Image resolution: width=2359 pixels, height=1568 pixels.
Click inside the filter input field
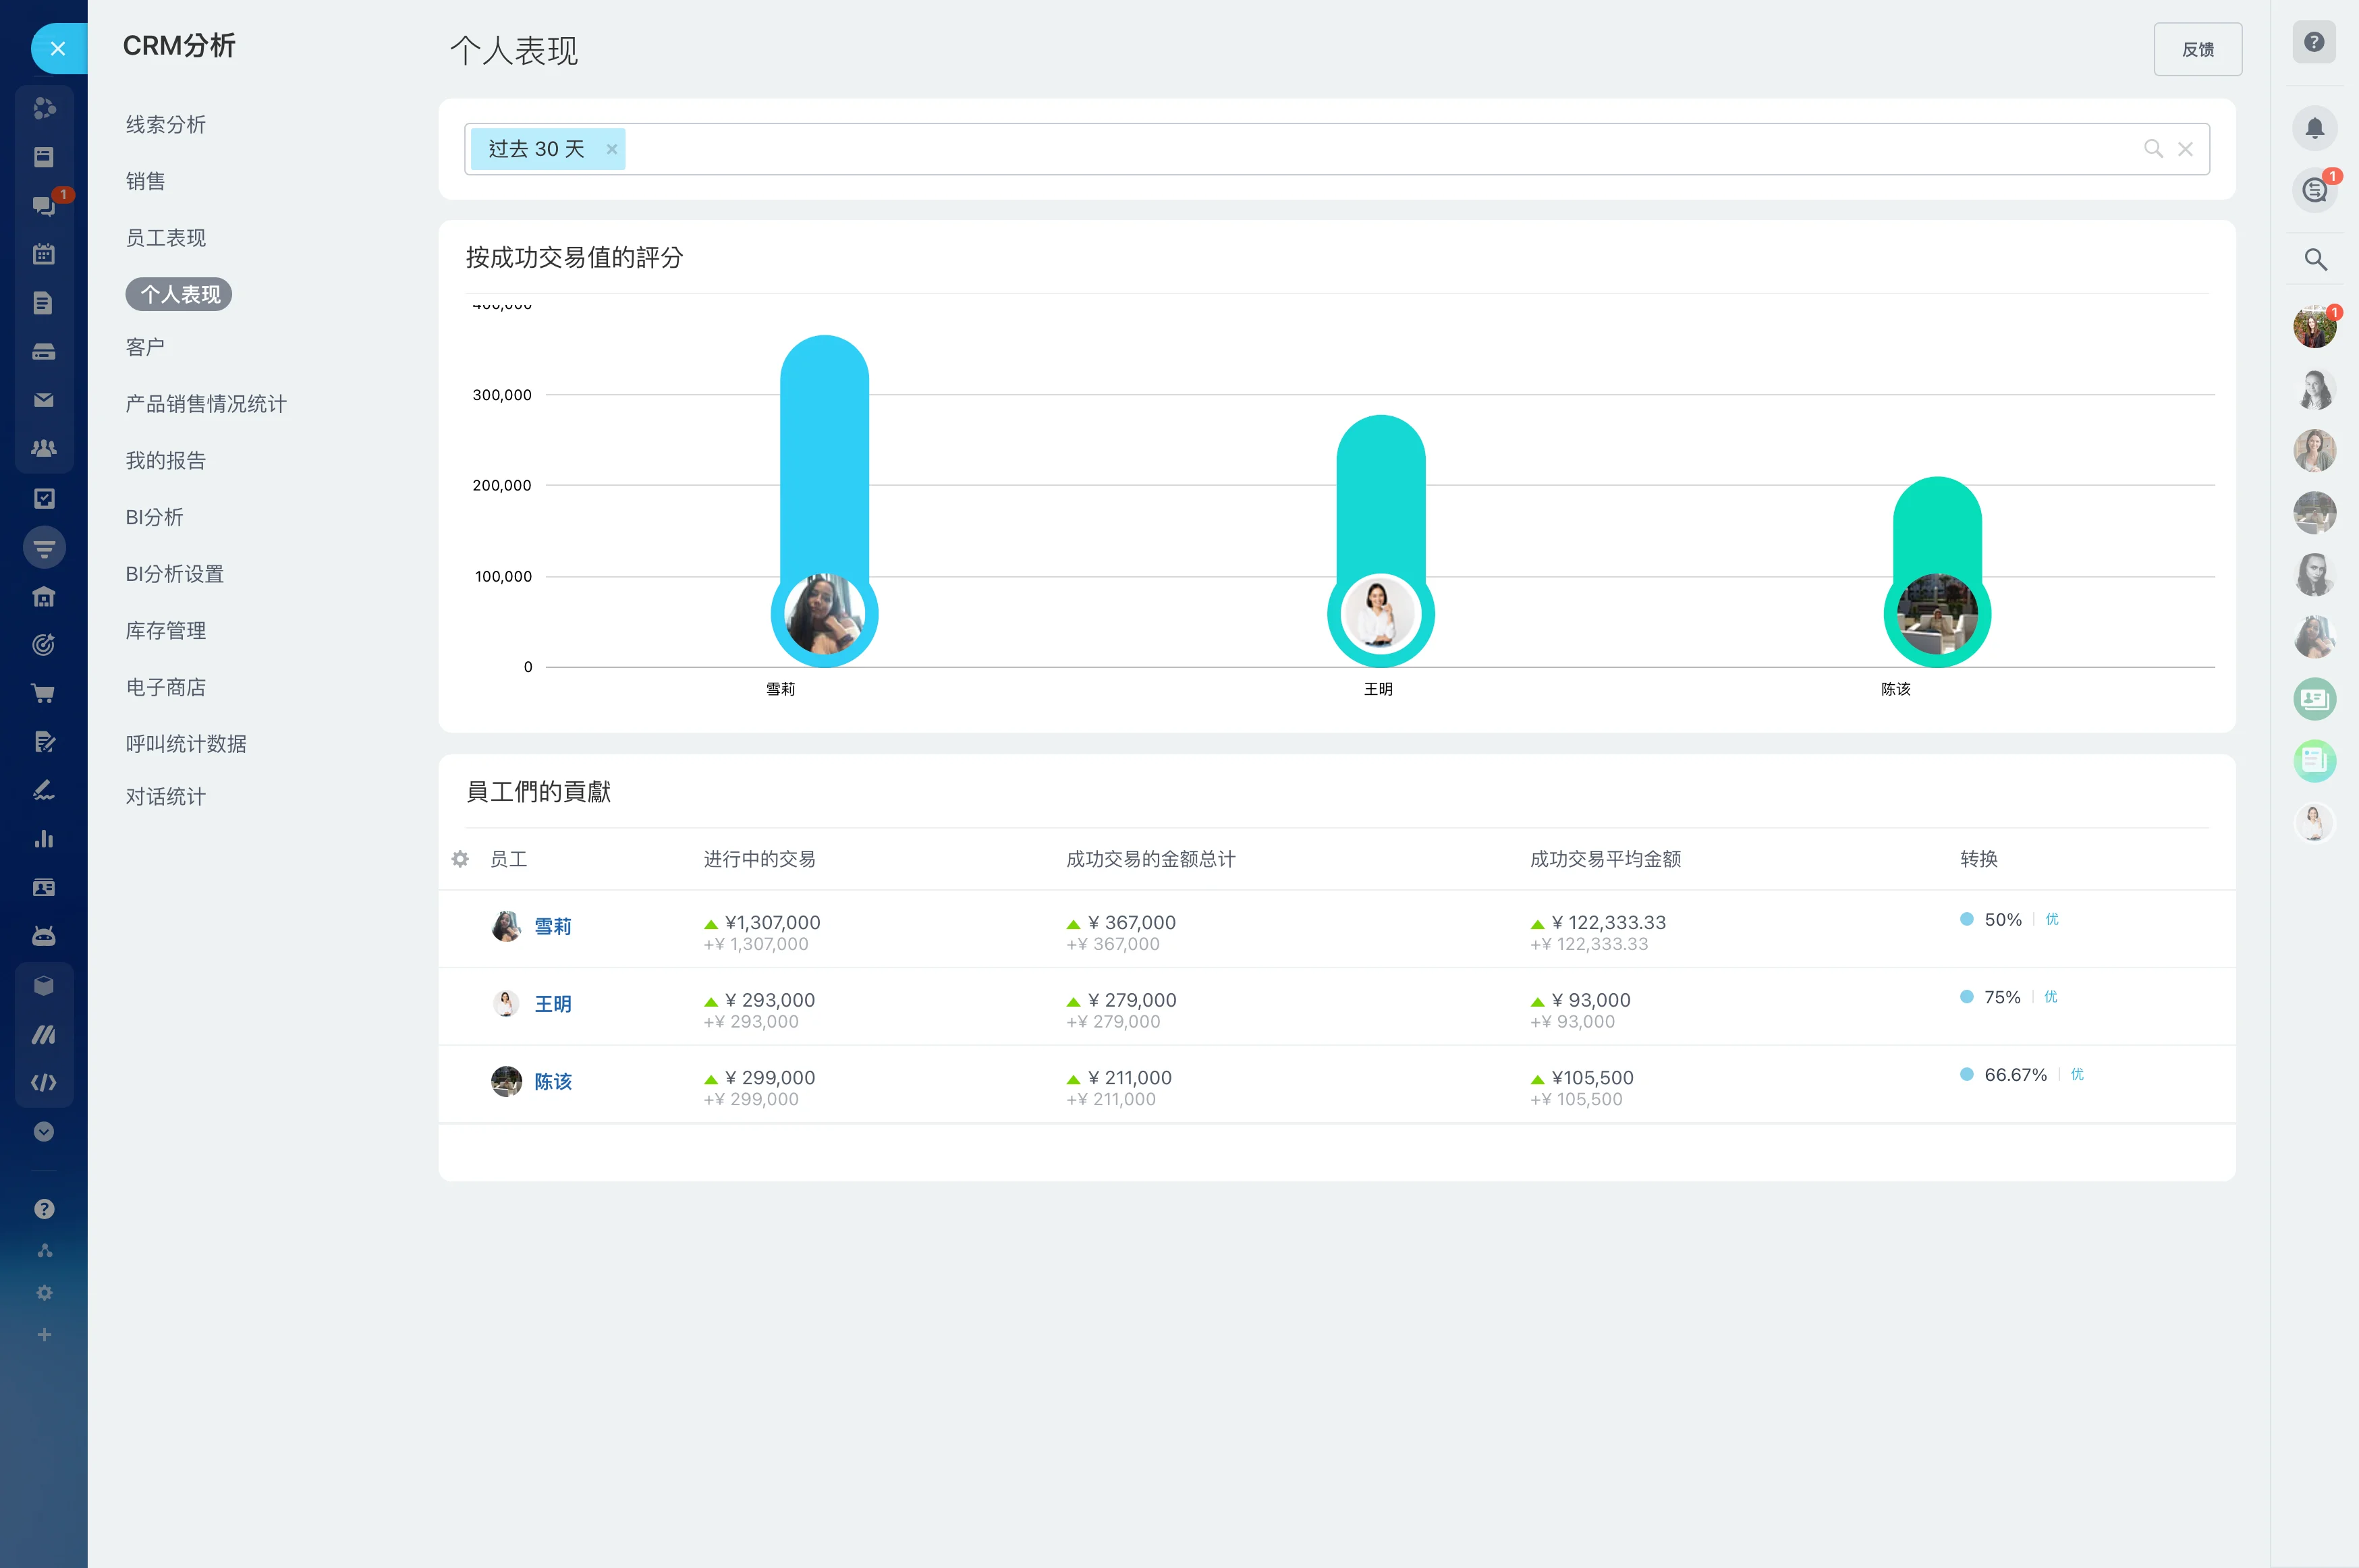click(1300, 149)
